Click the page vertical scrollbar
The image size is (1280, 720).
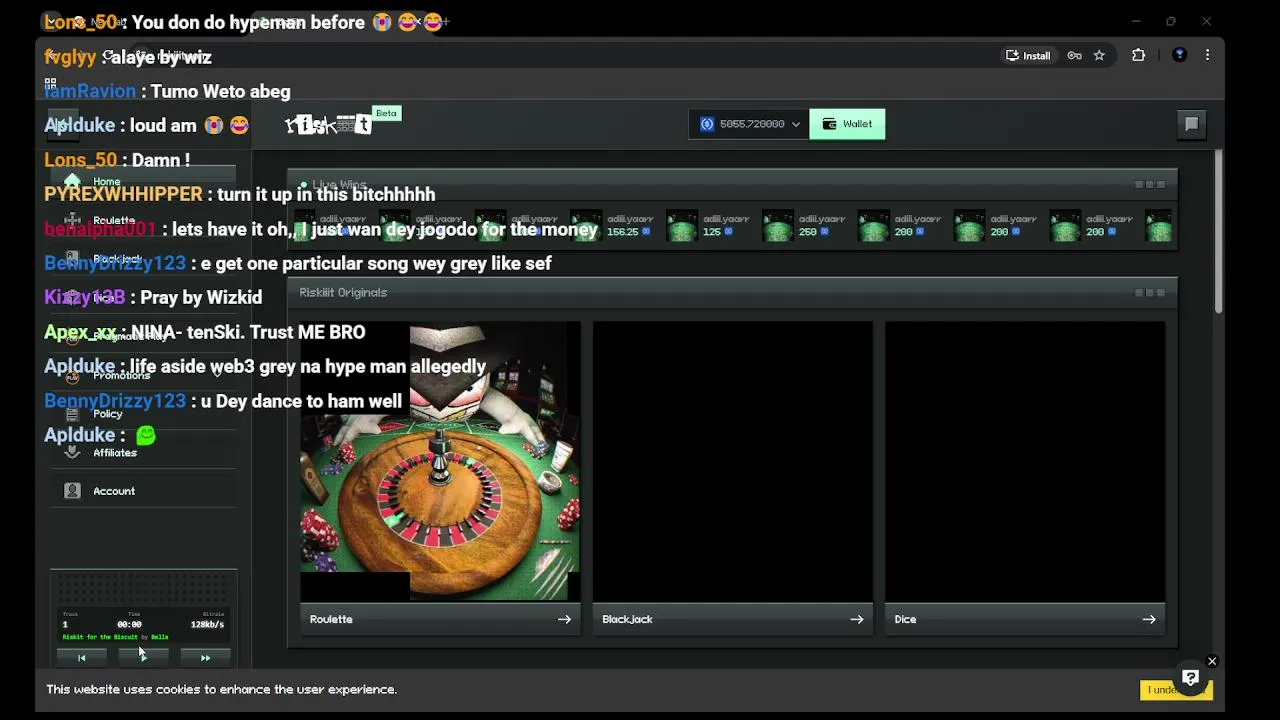click(1218, 232)
